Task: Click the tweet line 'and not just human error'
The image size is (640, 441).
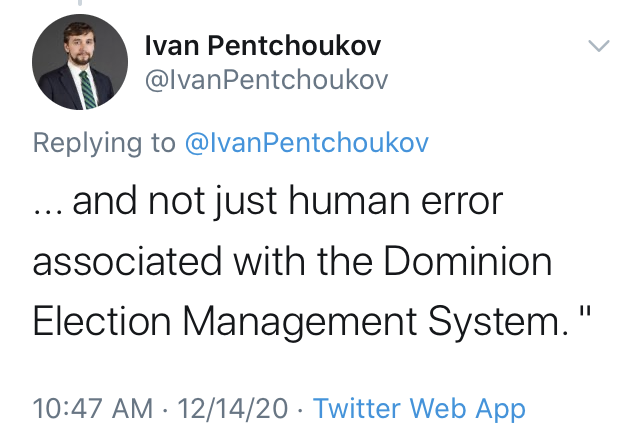Action: pos(288,201)
